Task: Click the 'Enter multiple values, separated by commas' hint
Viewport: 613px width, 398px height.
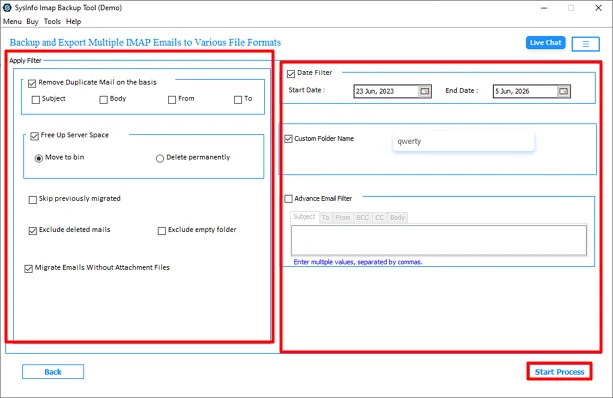Action: (x=358, y=262)
